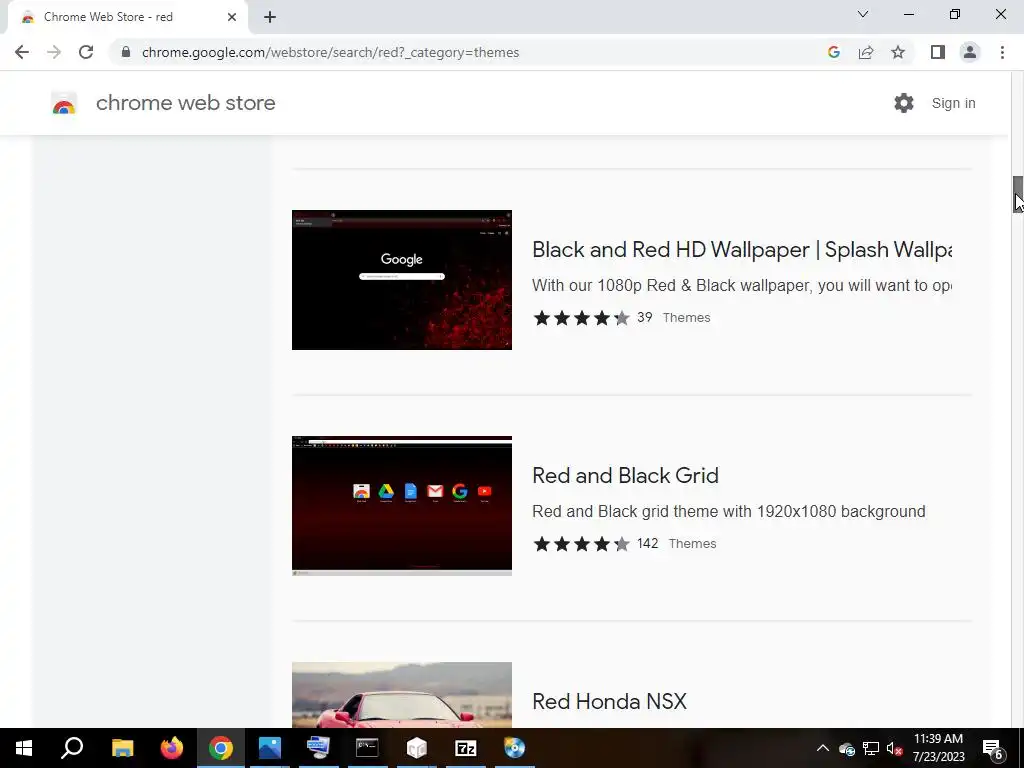Launch Firefox from taskbar
Image resolution: width=1024 pixels, height=768 pixels.
pos(172,748)
